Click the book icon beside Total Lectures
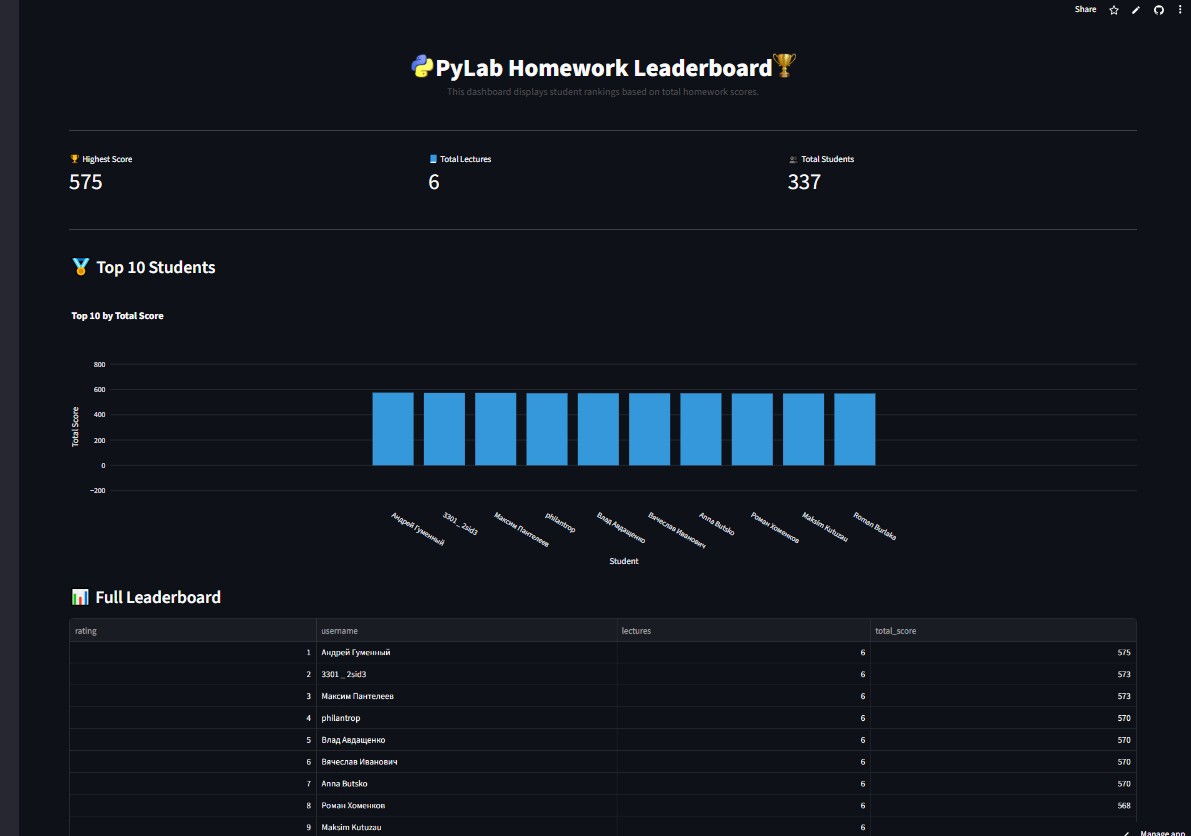The image size is (1191, 836). pos(433,159)
